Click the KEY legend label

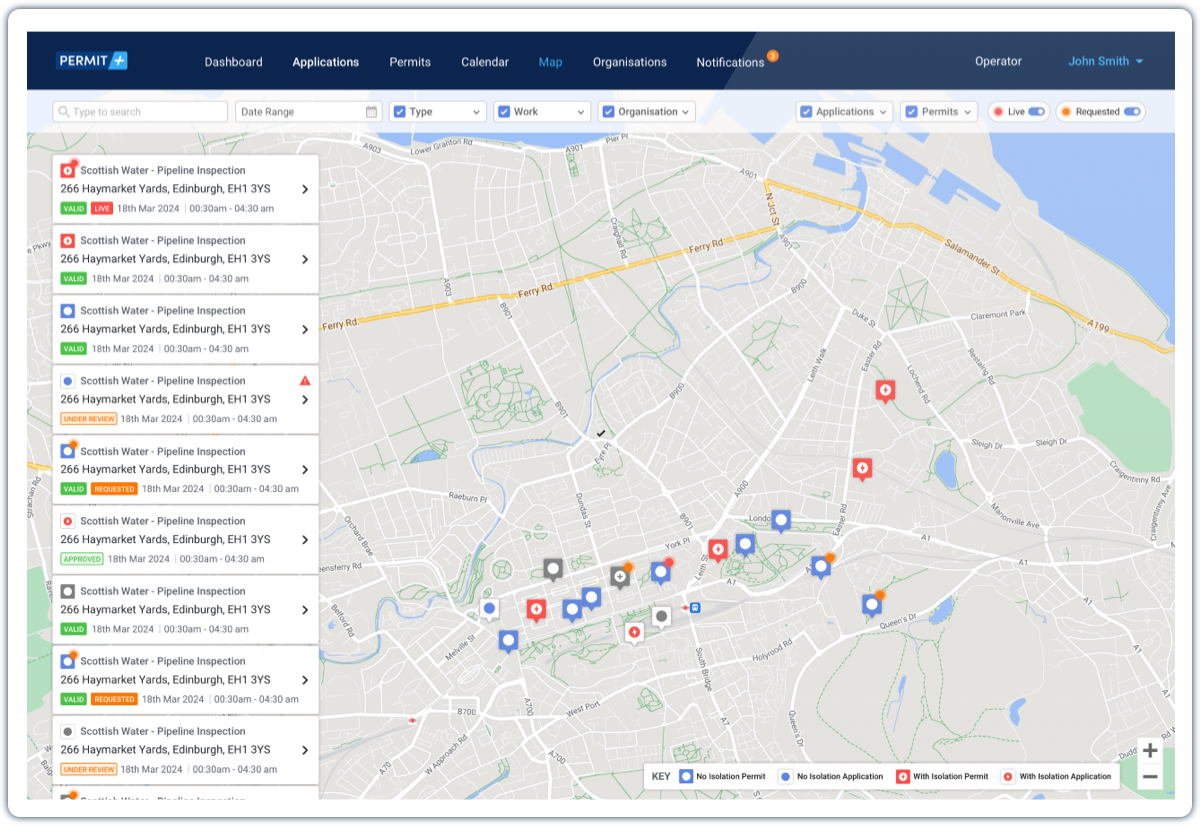tap(661, 776)
